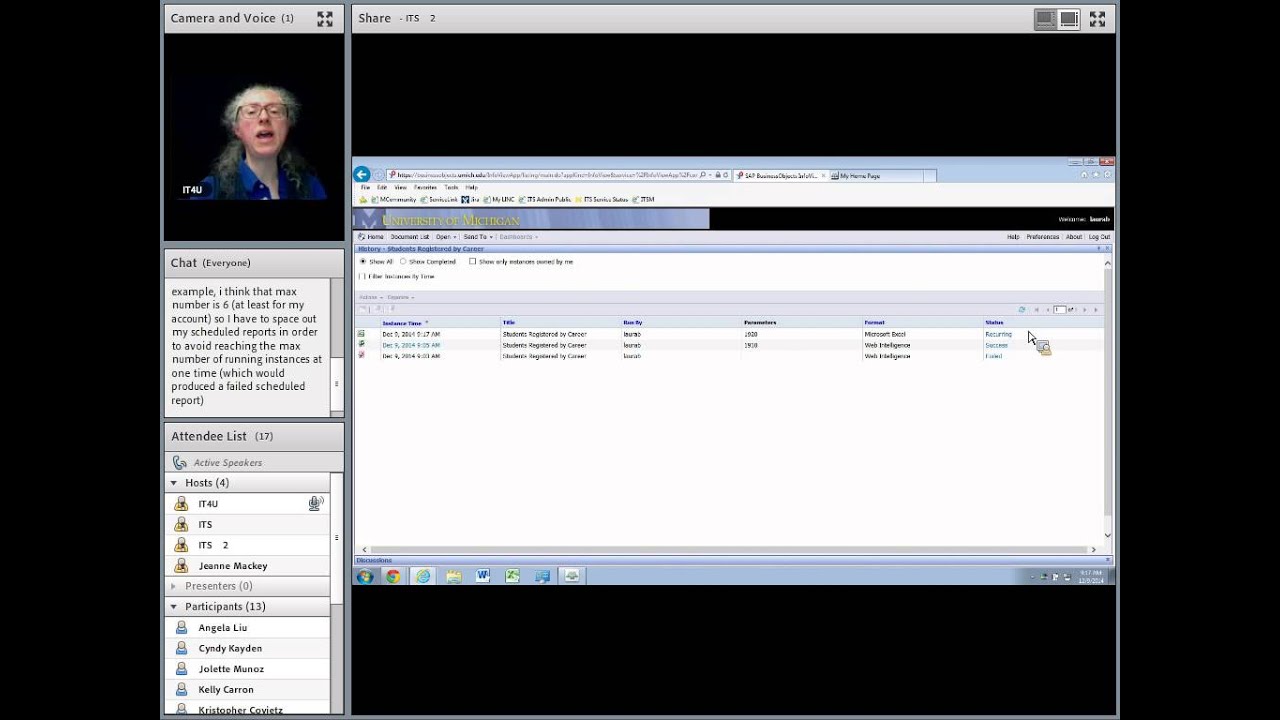Select the Show All radio button
1280x720 pixels.
coord(363,261)
